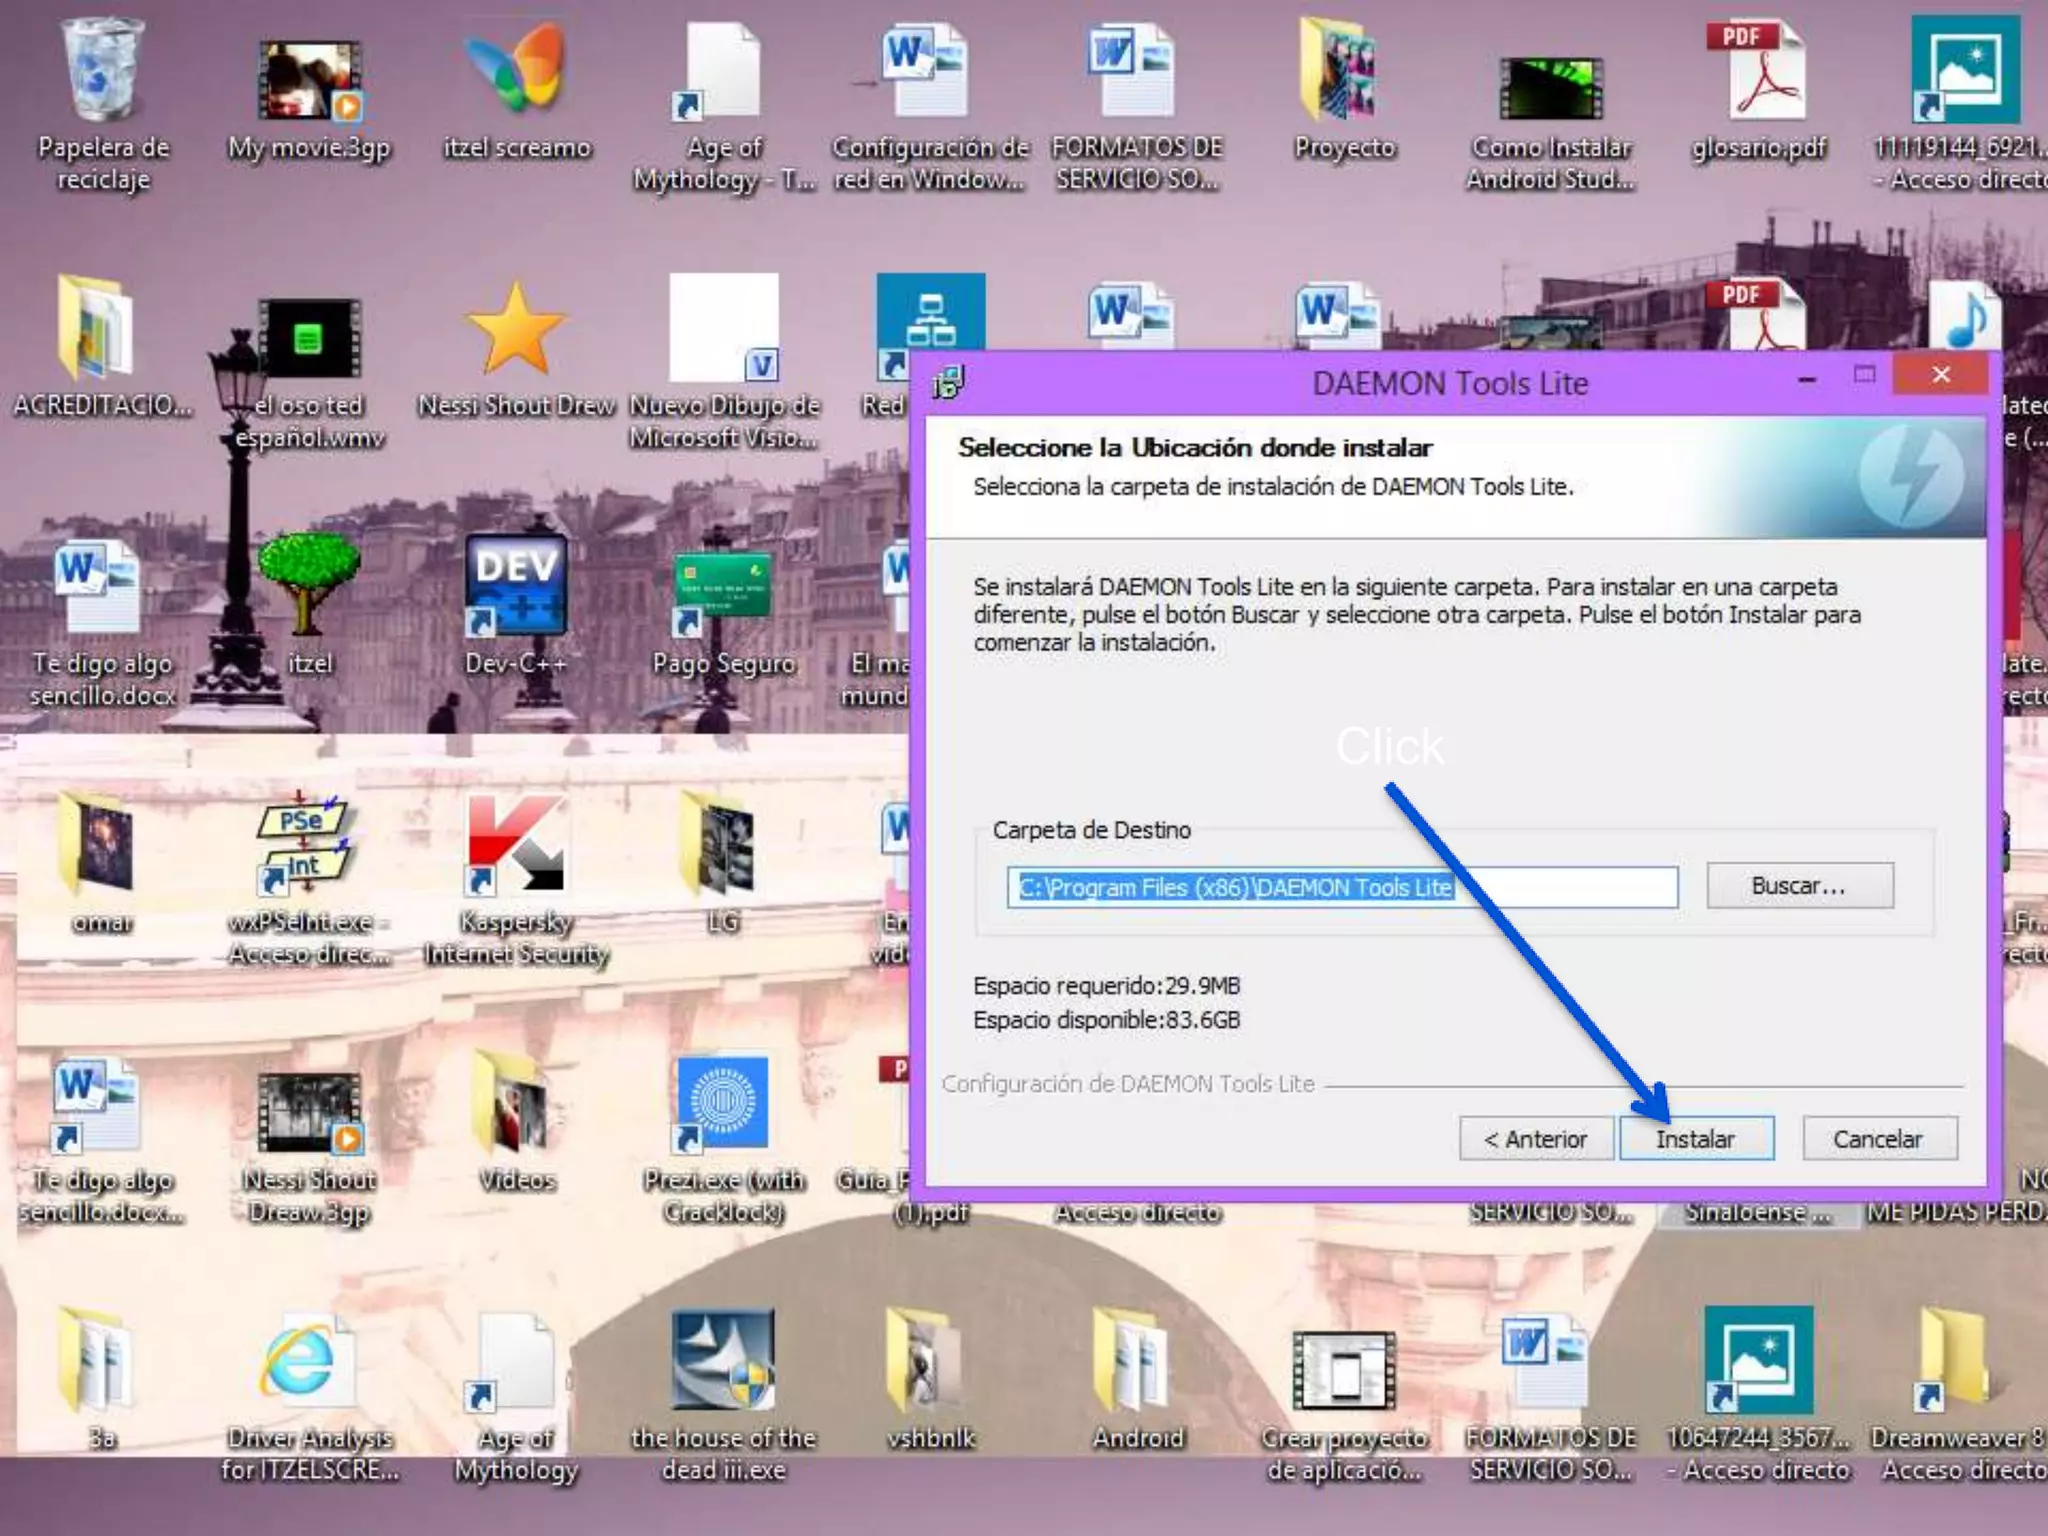Click the Cancelar button
The height and width of the screenshot is (1536, 2048).
coord(1878,1139)
